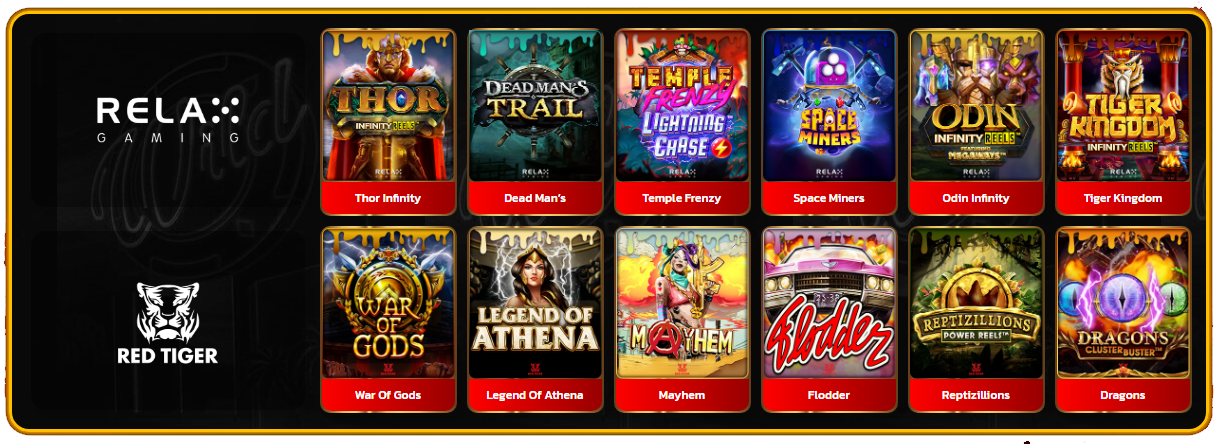
Task: Select the Dead Man's Trail game artwork
Action: (x=535, y=106)
